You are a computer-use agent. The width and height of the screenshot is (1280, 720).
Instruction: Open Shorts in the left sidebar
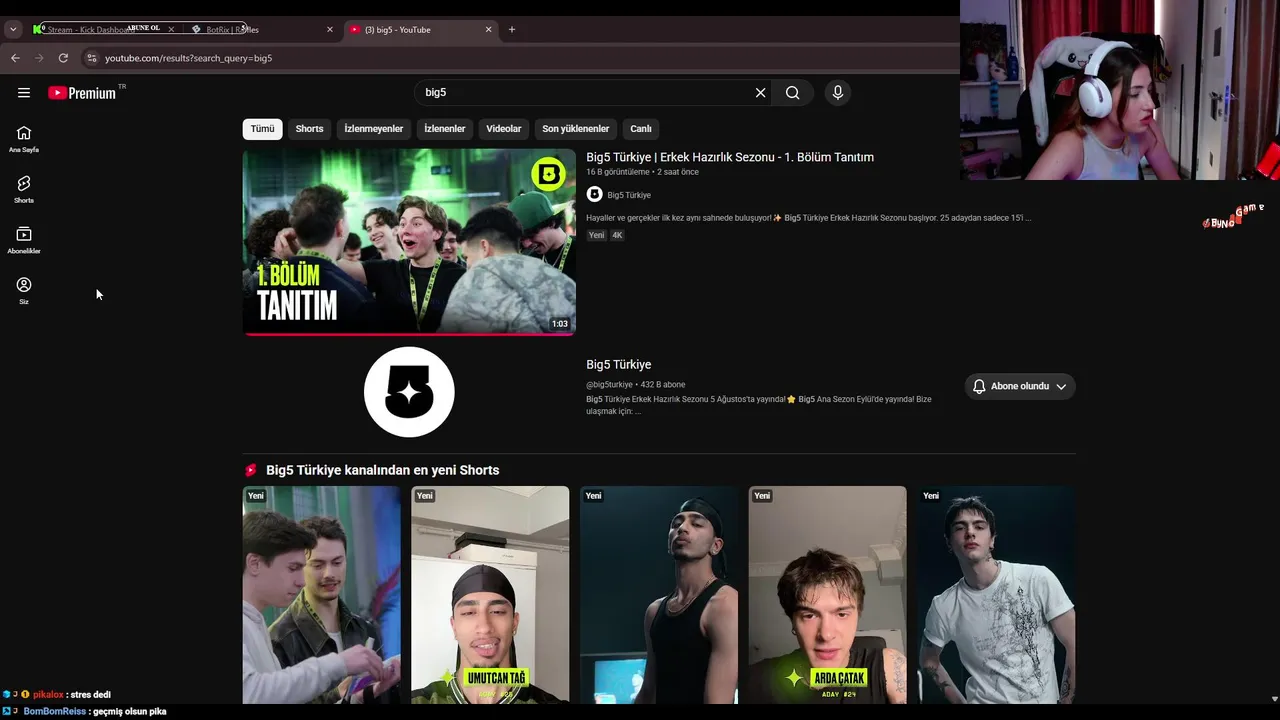[x=24, y=189]
